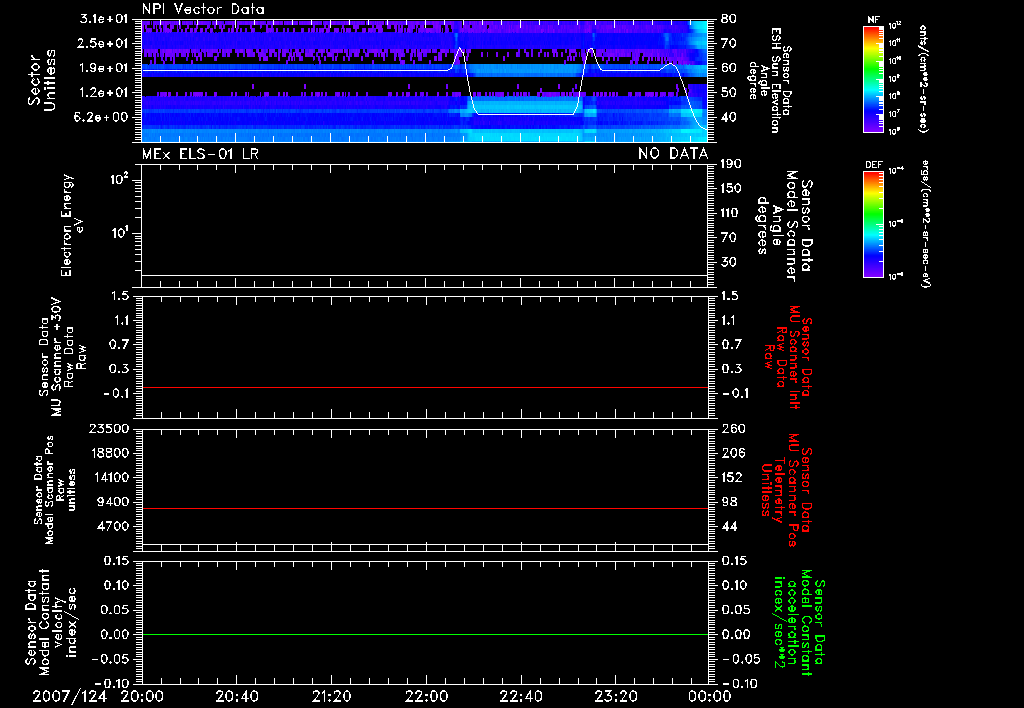Click the 206 telemetry tick value
1024x708 pixels.
731,453
